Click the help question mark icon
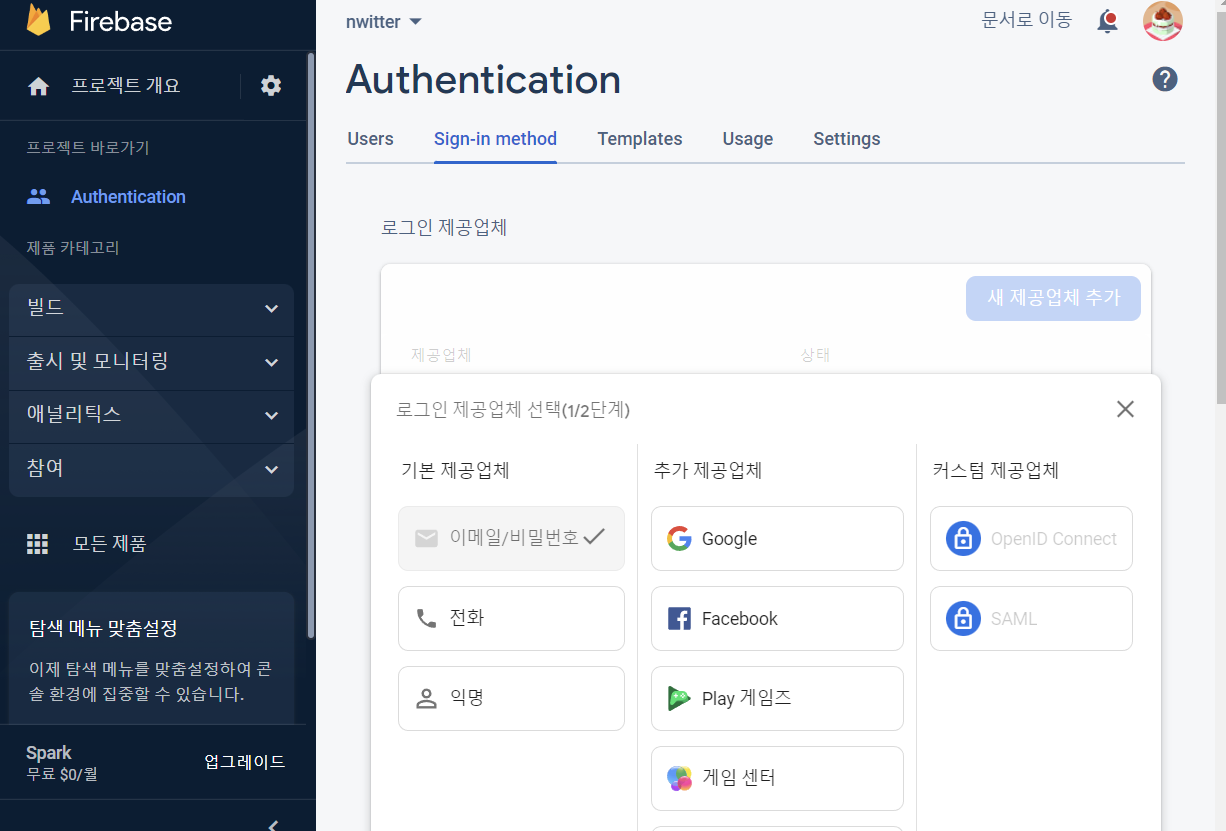Screen dimensions: 1226x831 [1165, 79]
